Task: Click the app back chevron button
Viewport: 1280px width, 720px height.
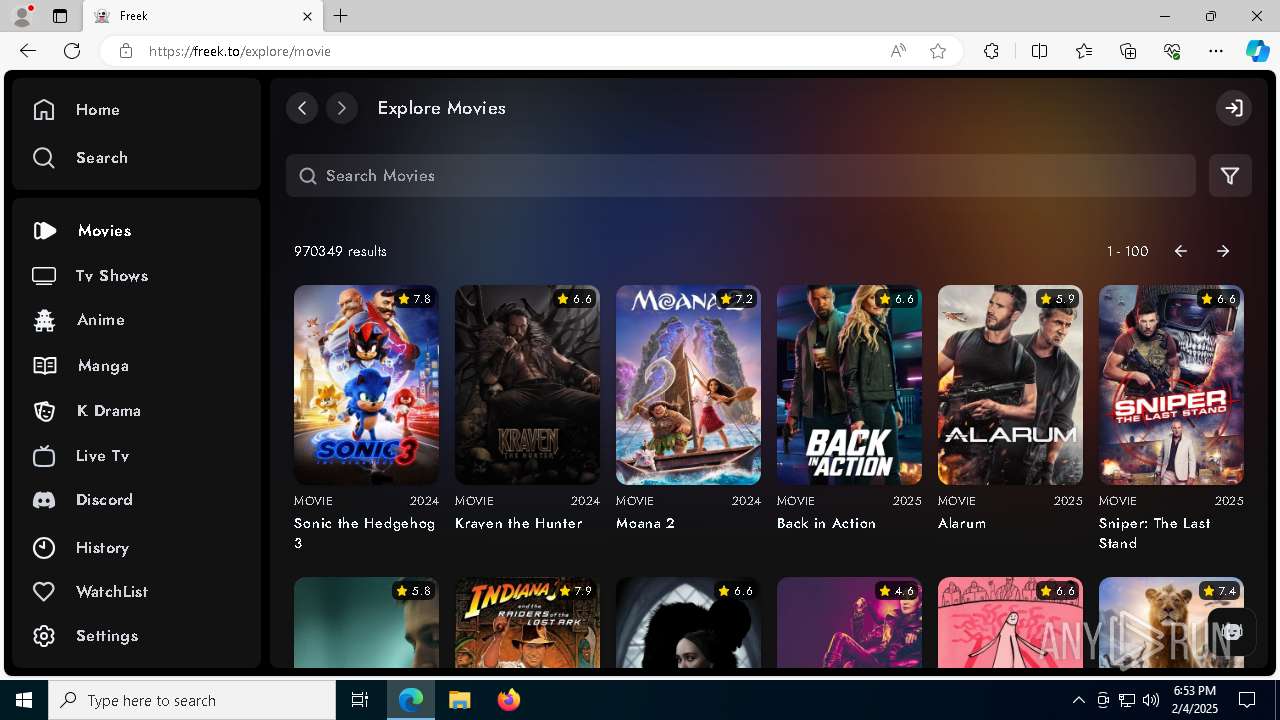Action: coord(302,108)
